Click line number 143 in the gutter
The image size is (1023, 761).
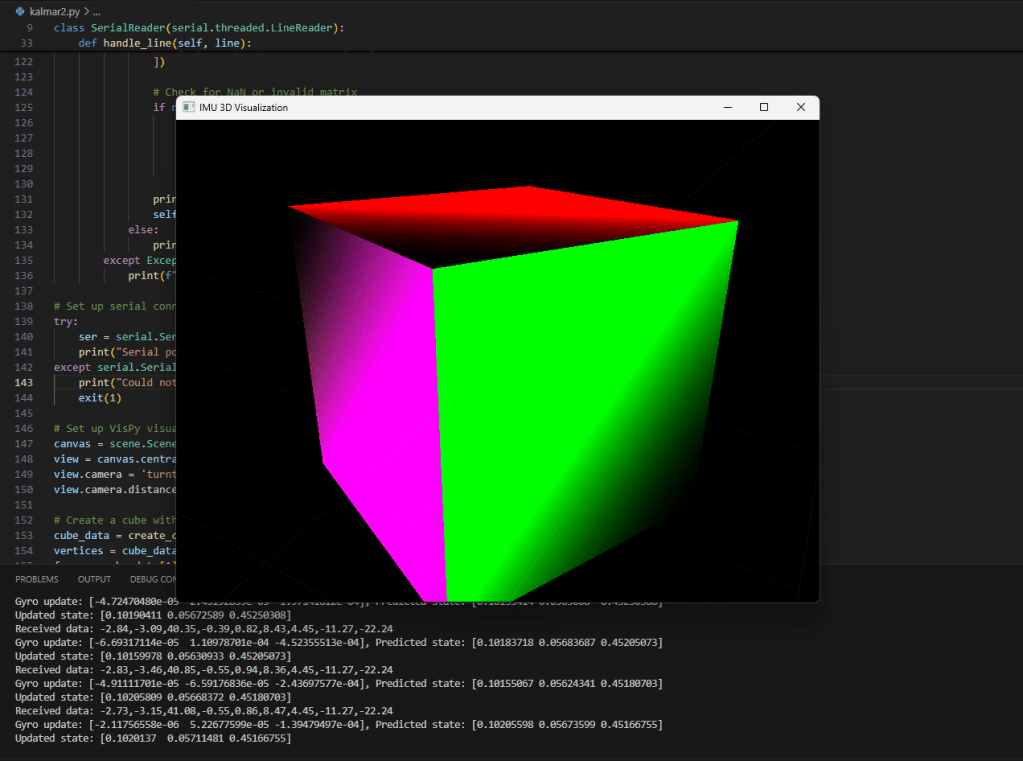click(x=26, y=383)
